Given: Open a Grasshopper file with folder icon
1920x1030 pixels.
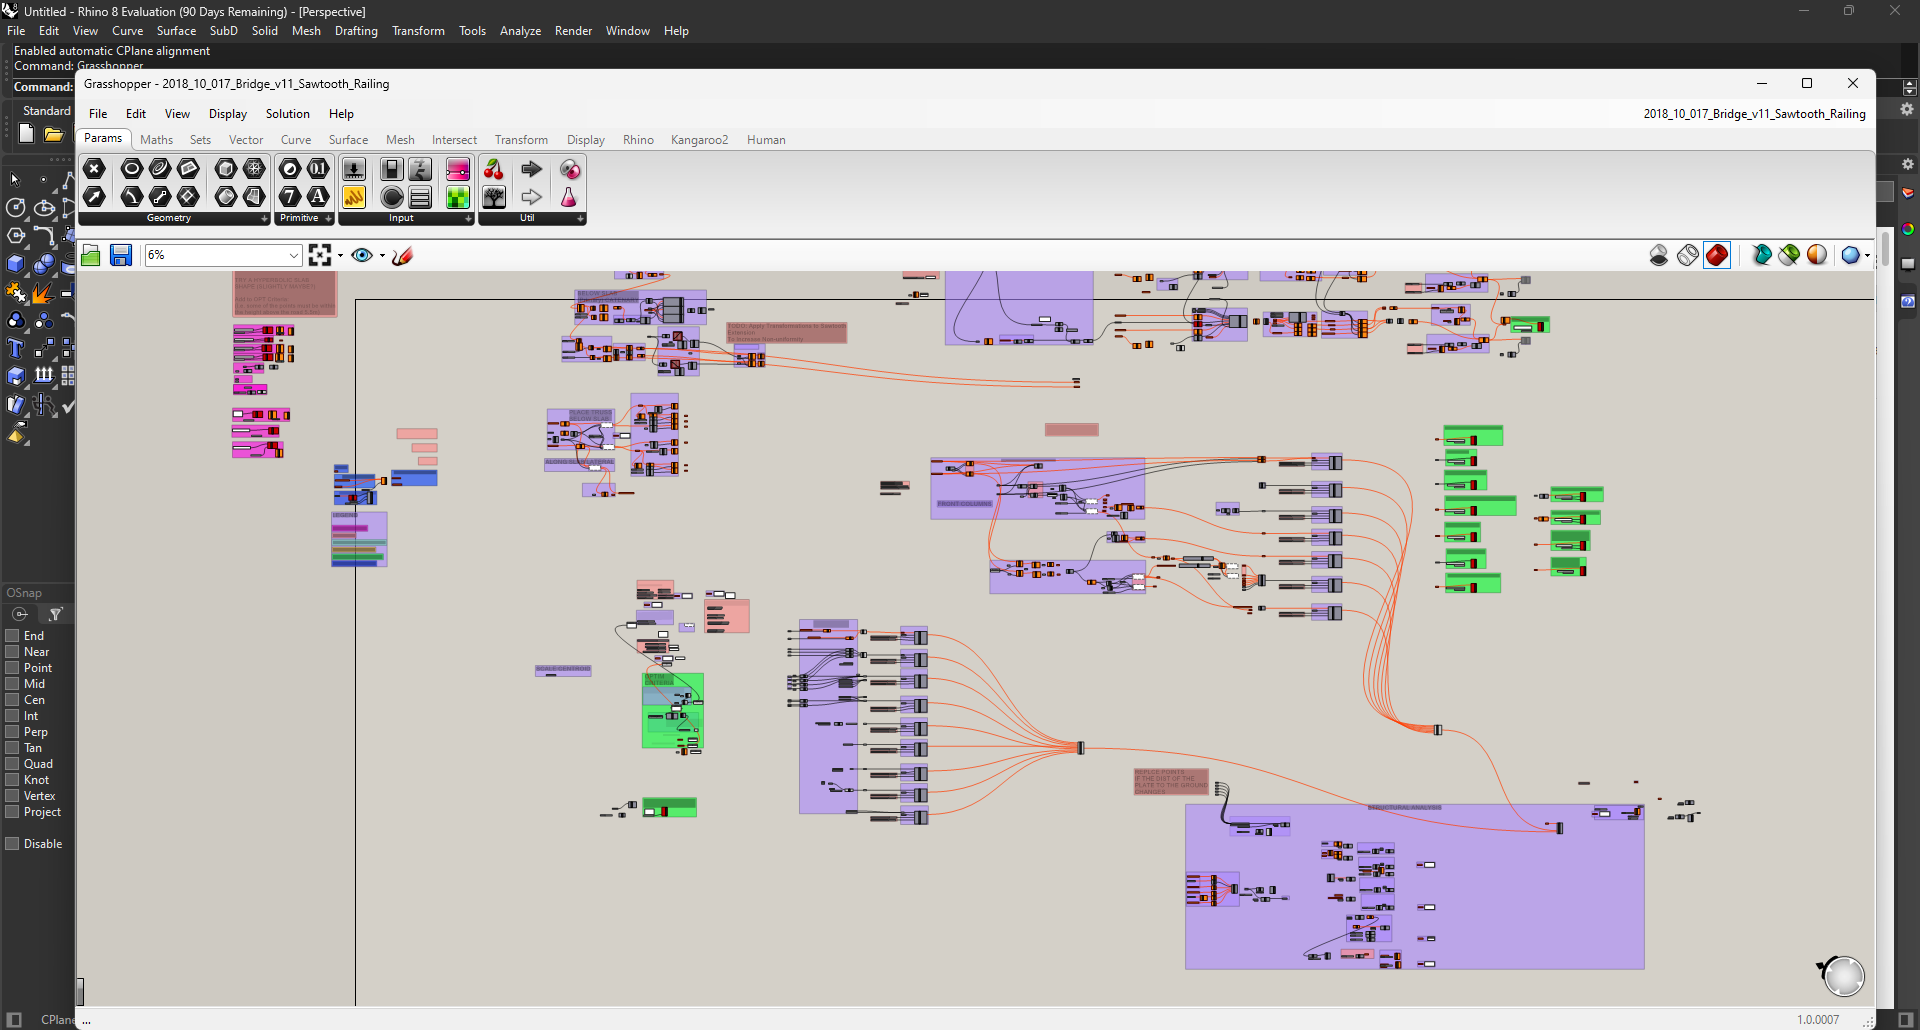Looking at the screenshot, I should (91, 256).
